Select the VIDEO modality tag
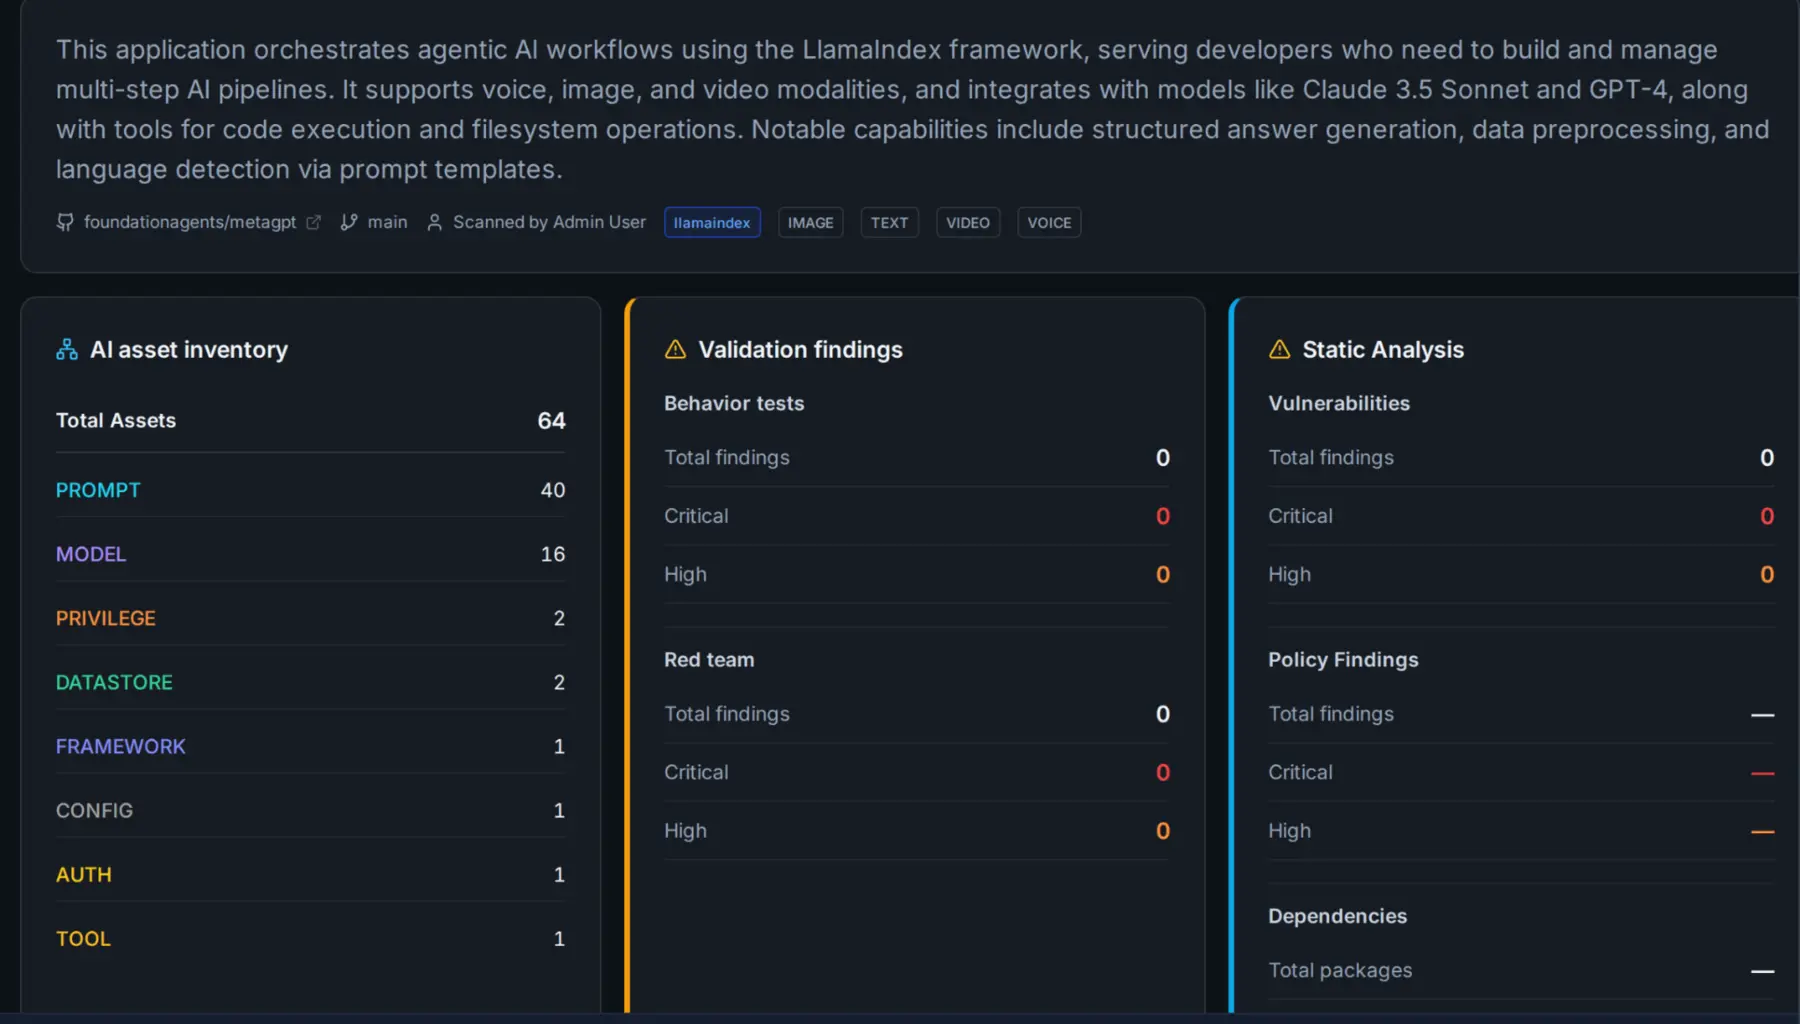The height and width of the screenshot is (1024, 1800). tap(968, 222)
